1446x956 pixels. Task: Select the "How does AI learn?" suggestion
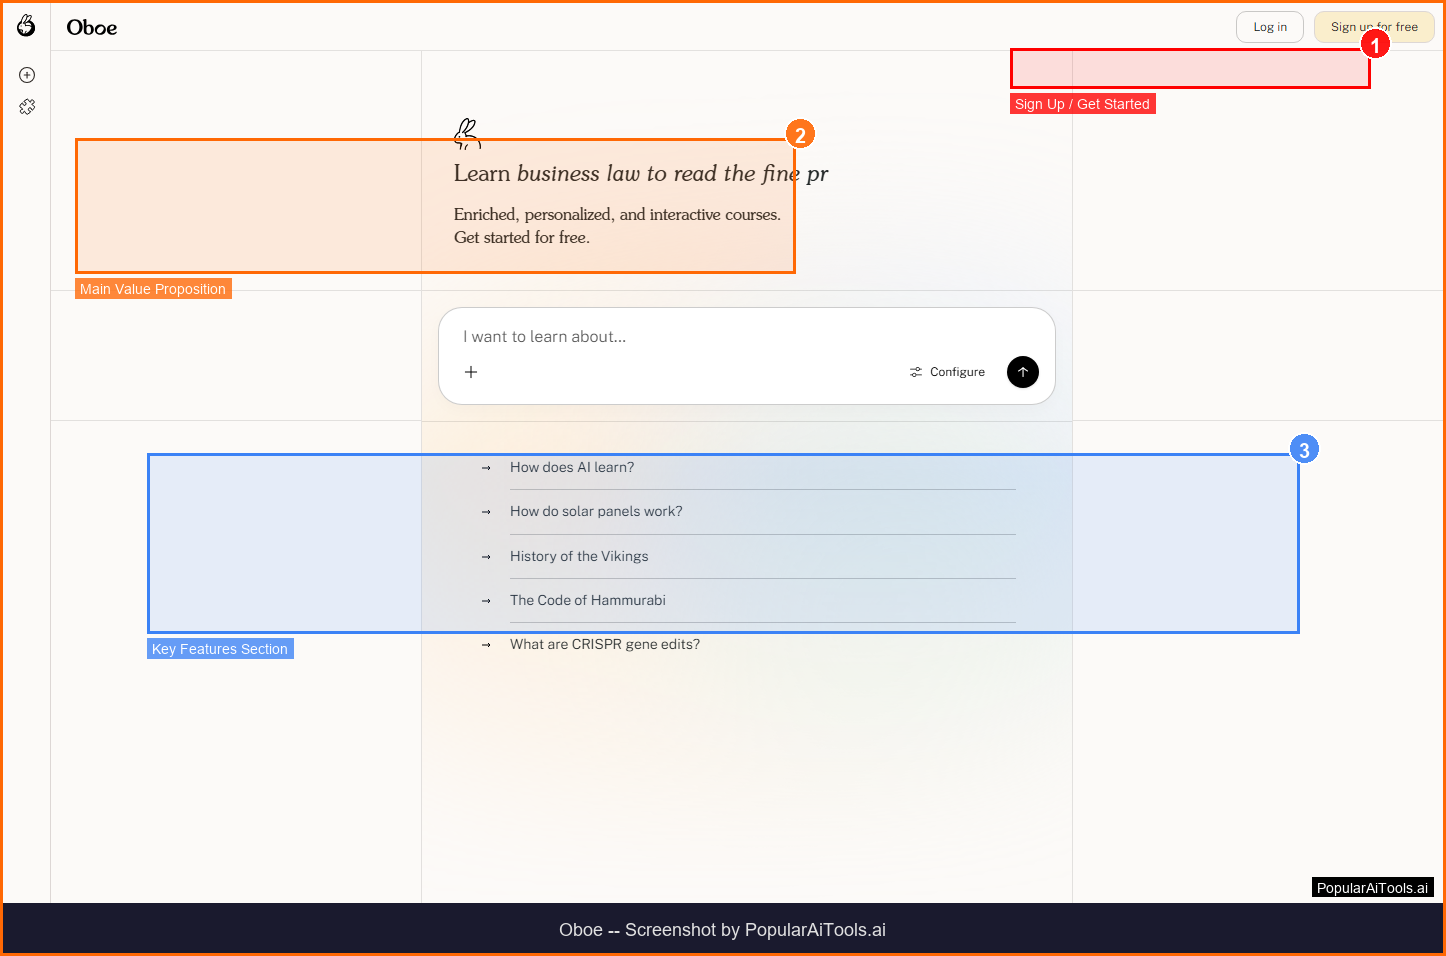click(572, 468)
